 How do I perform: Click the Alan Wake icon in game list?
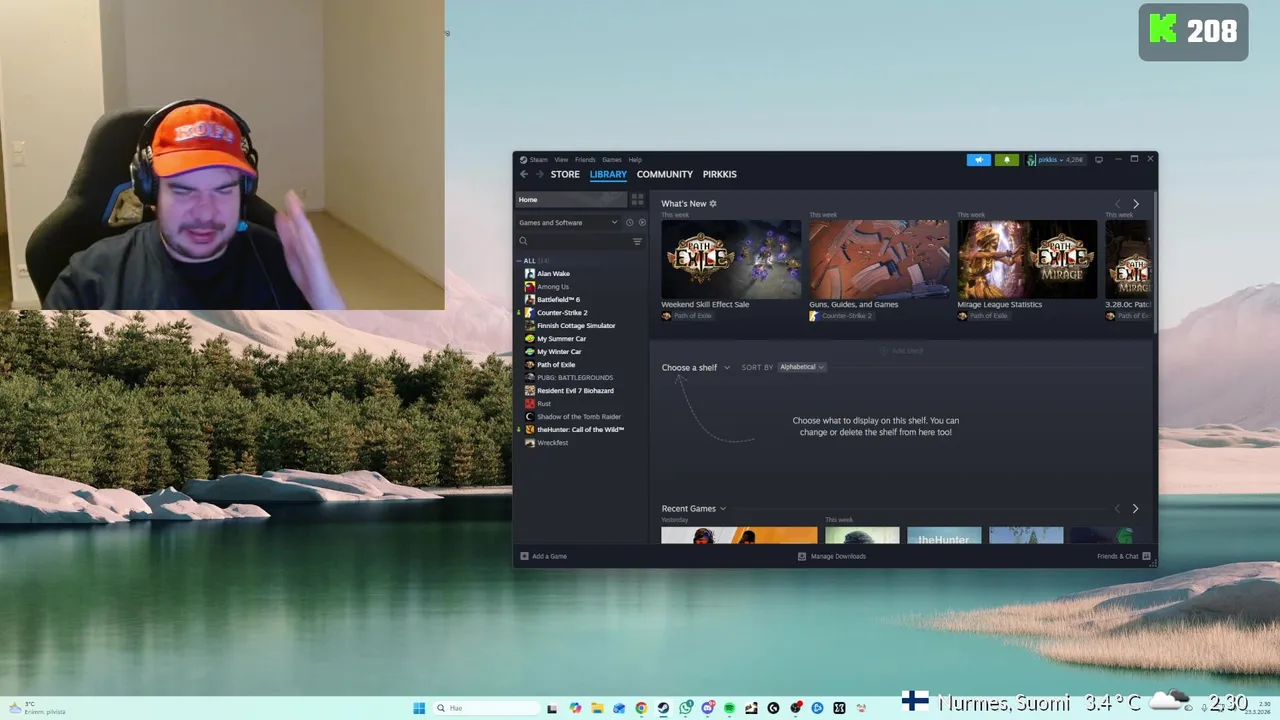pos(530,274)
